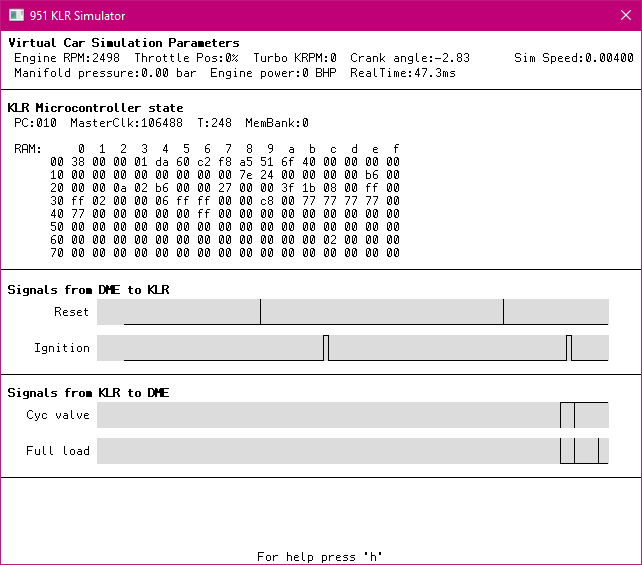642x565 pixels.
Task: Select the MasterClk:106488 value
Action: pyautogui.click(x=127, y=123)
